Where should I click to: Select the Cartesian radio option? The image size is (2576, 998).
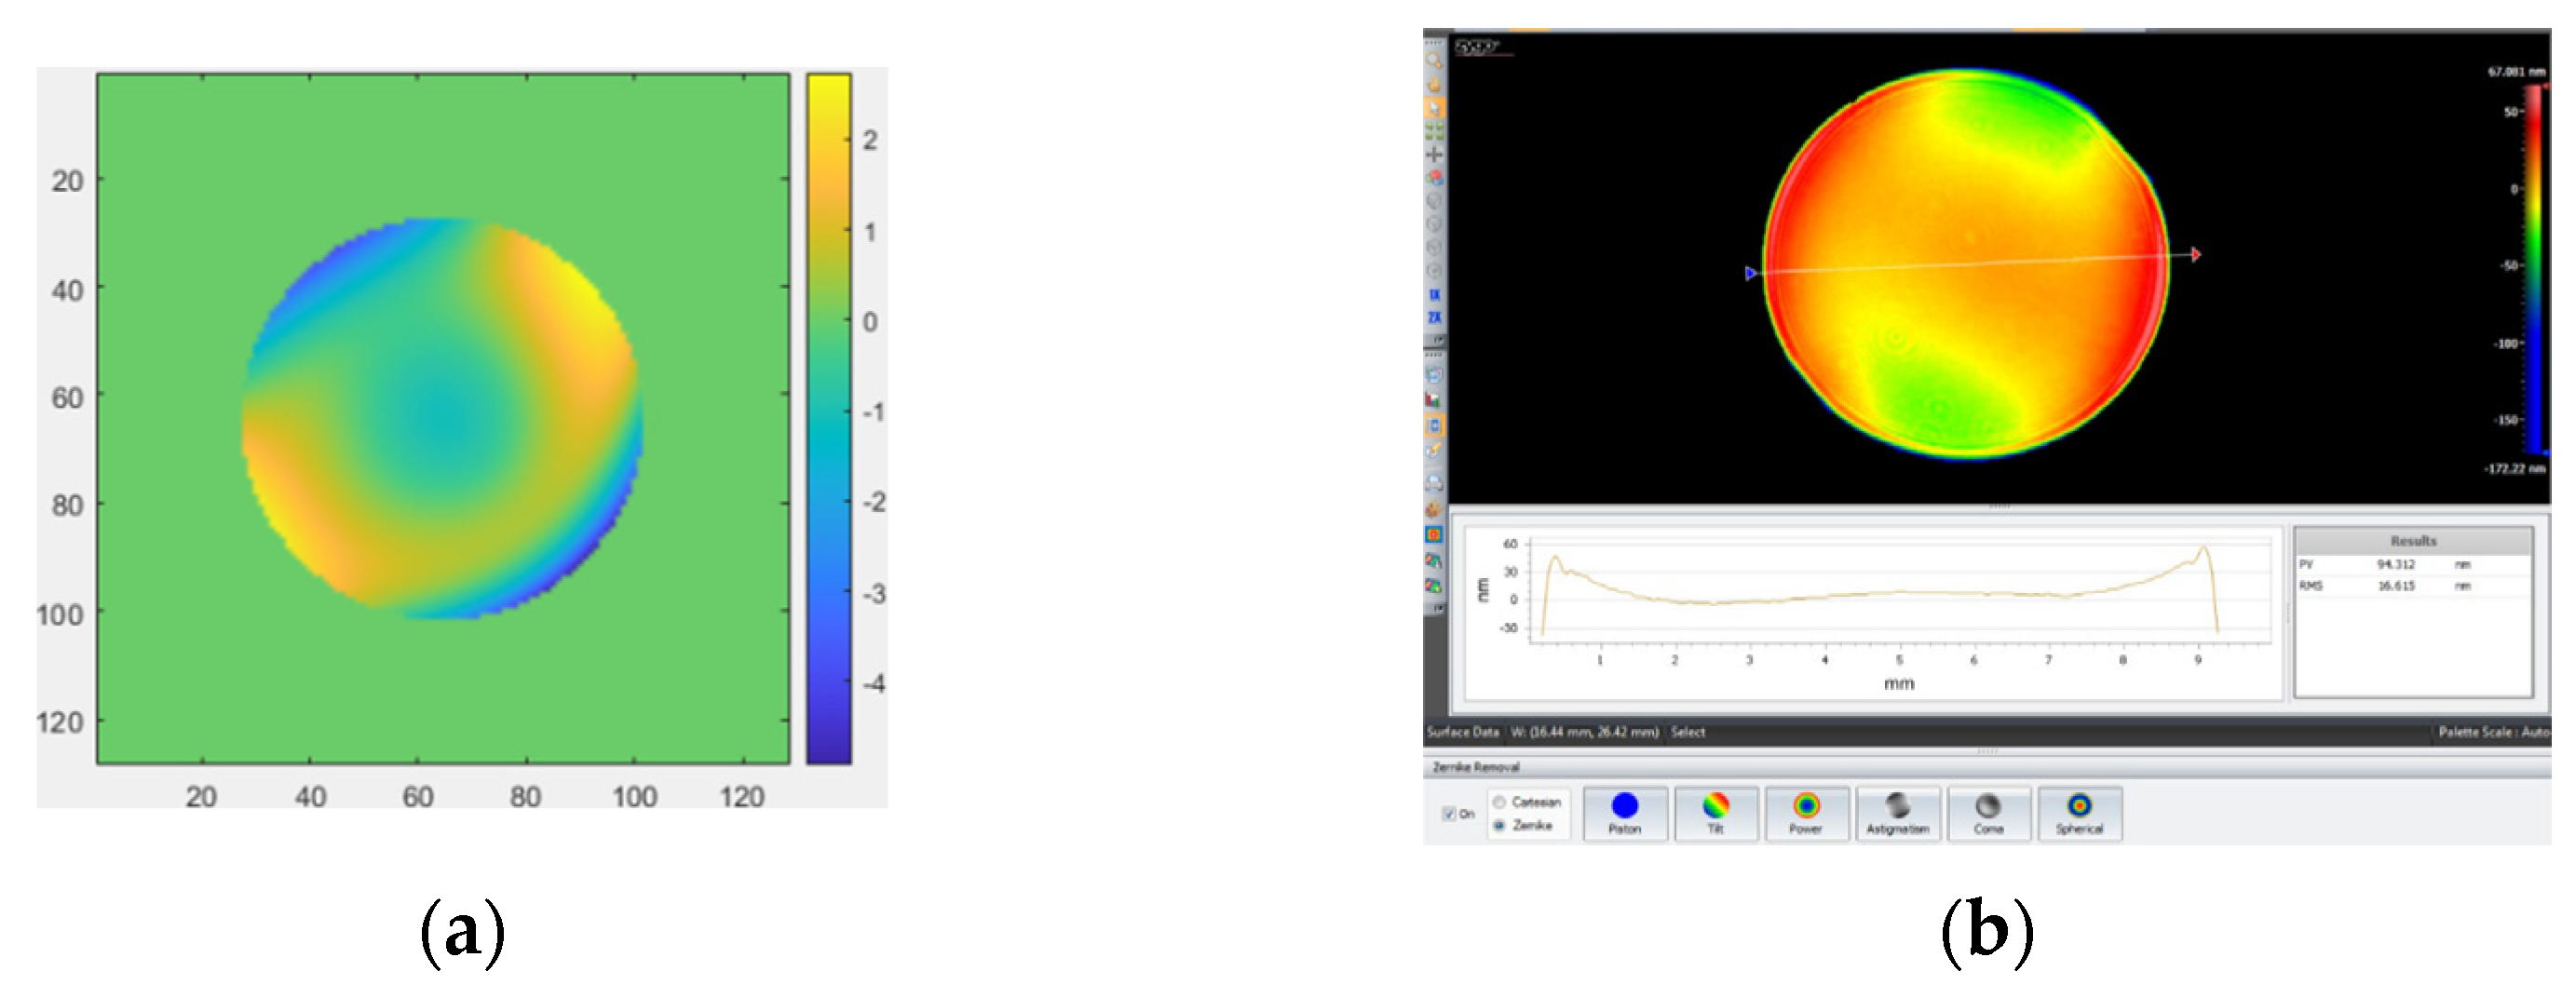[1499, 802]
